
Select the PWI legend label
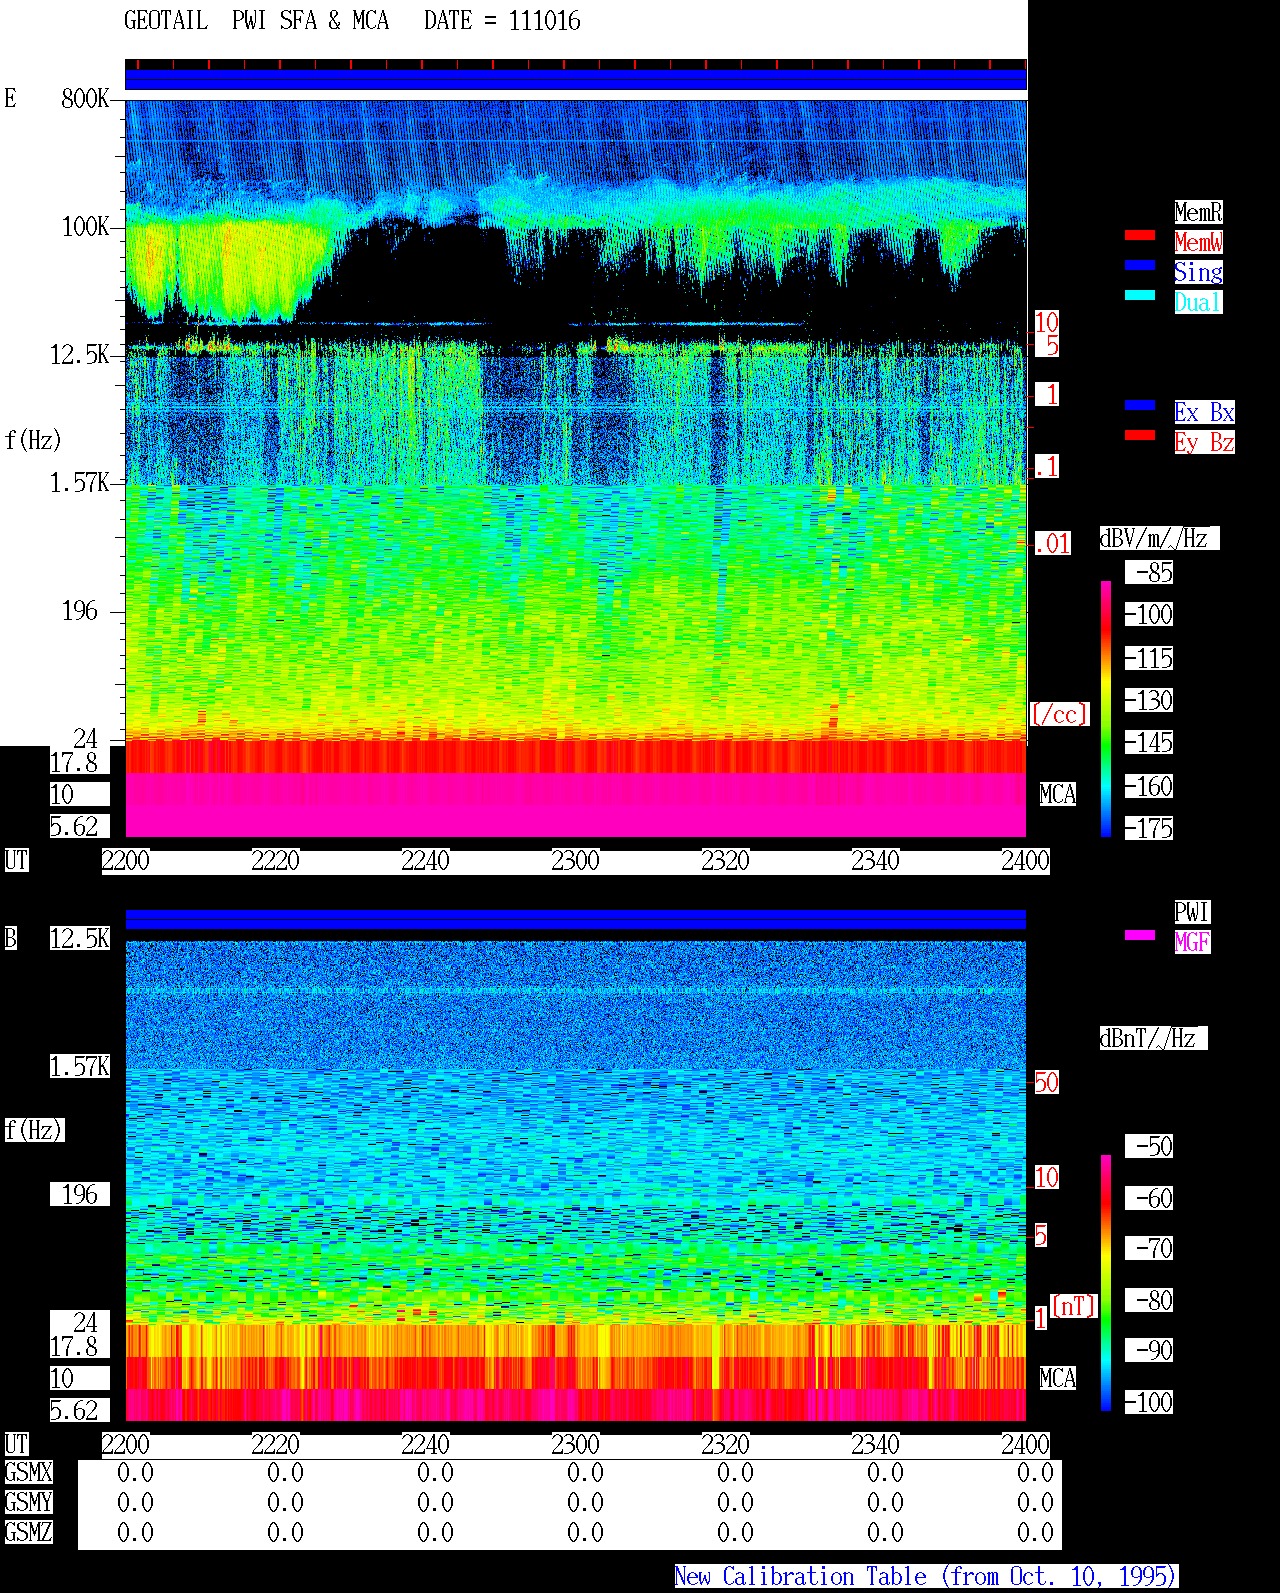point(1192,912)
